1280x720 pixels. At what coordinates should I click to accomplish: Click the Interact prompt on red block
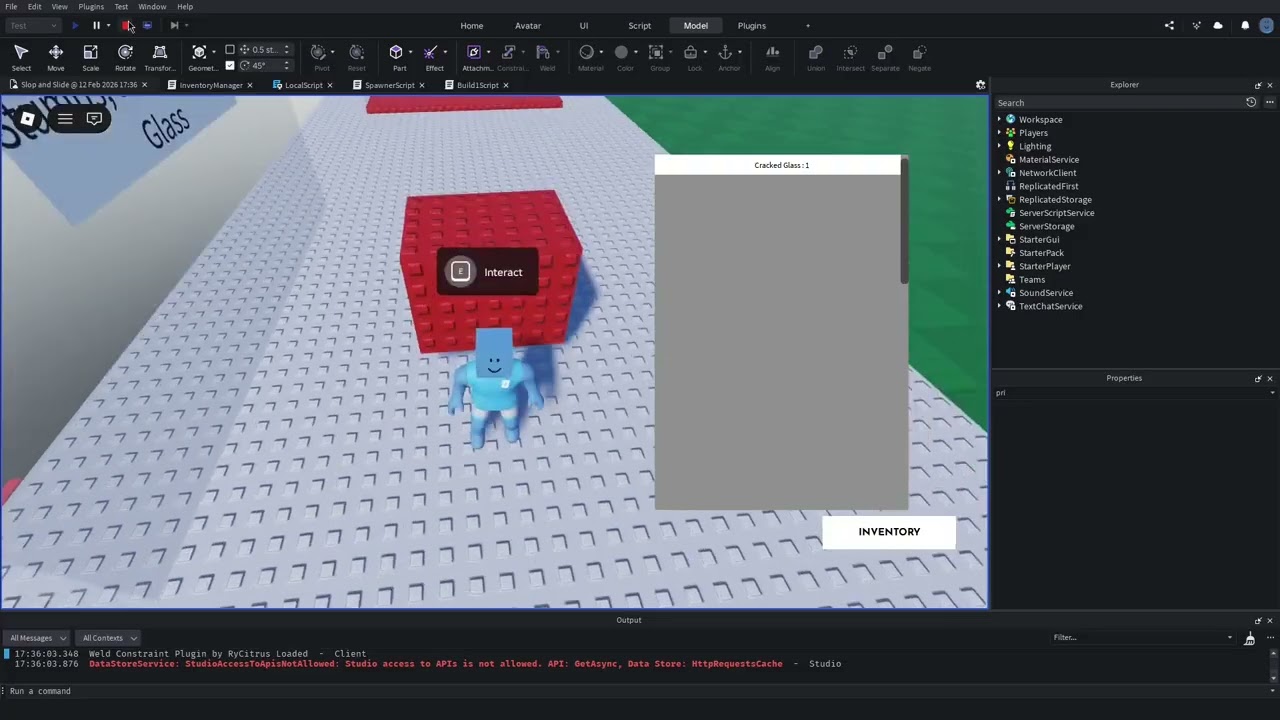point(487,272)
